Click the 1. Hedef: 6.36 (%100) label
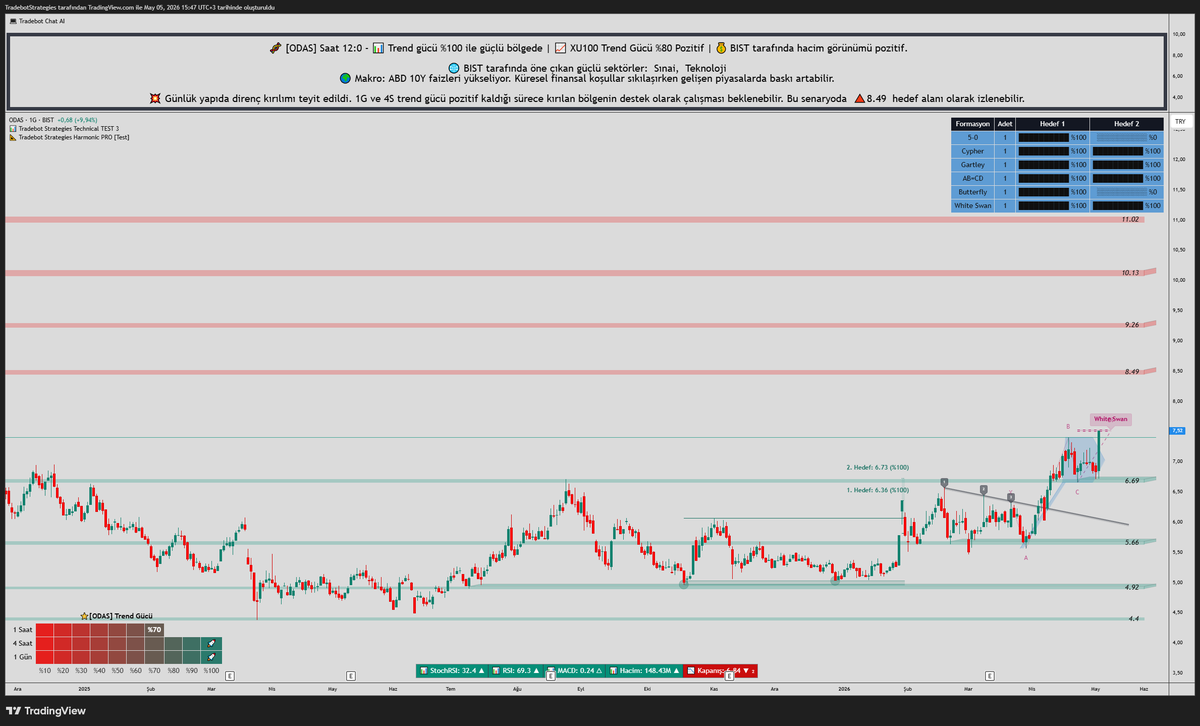Image resolution: width=1200 pixels, height=726 pixels. coord(878,490)
